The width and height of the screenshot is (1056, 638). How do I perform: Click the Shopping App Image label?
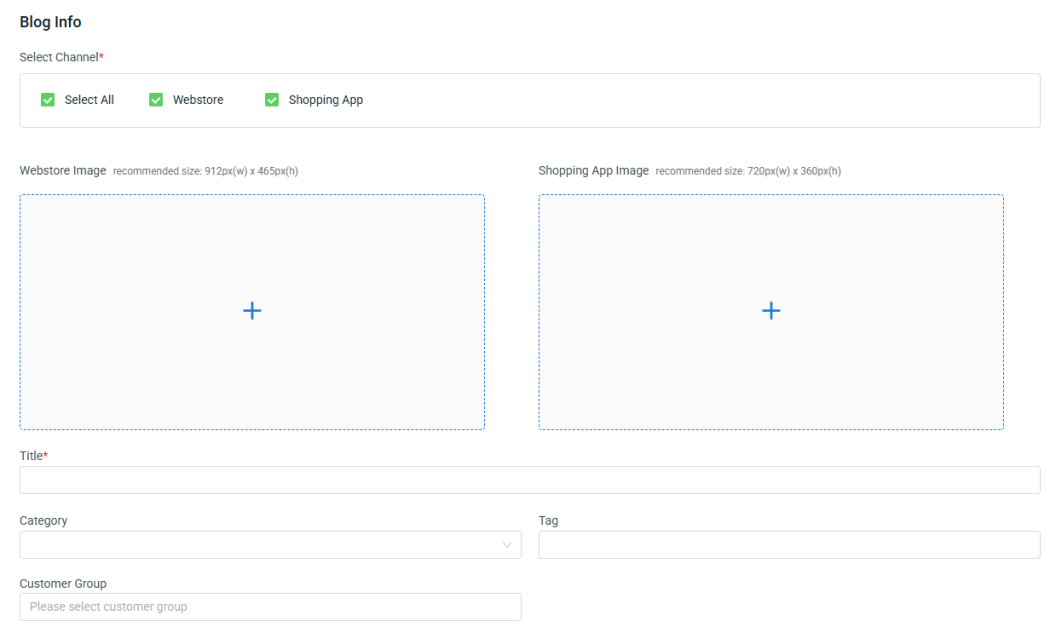click(x=594, y=171)
